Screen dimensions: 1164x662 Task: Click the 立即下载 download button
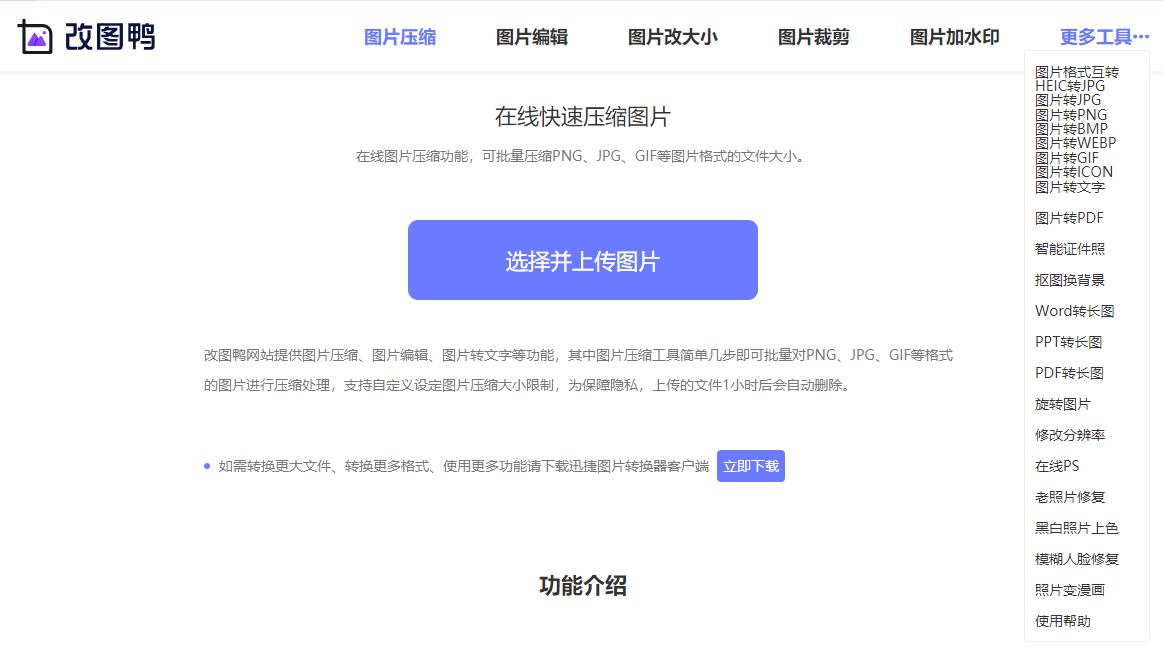pos(750,465)
